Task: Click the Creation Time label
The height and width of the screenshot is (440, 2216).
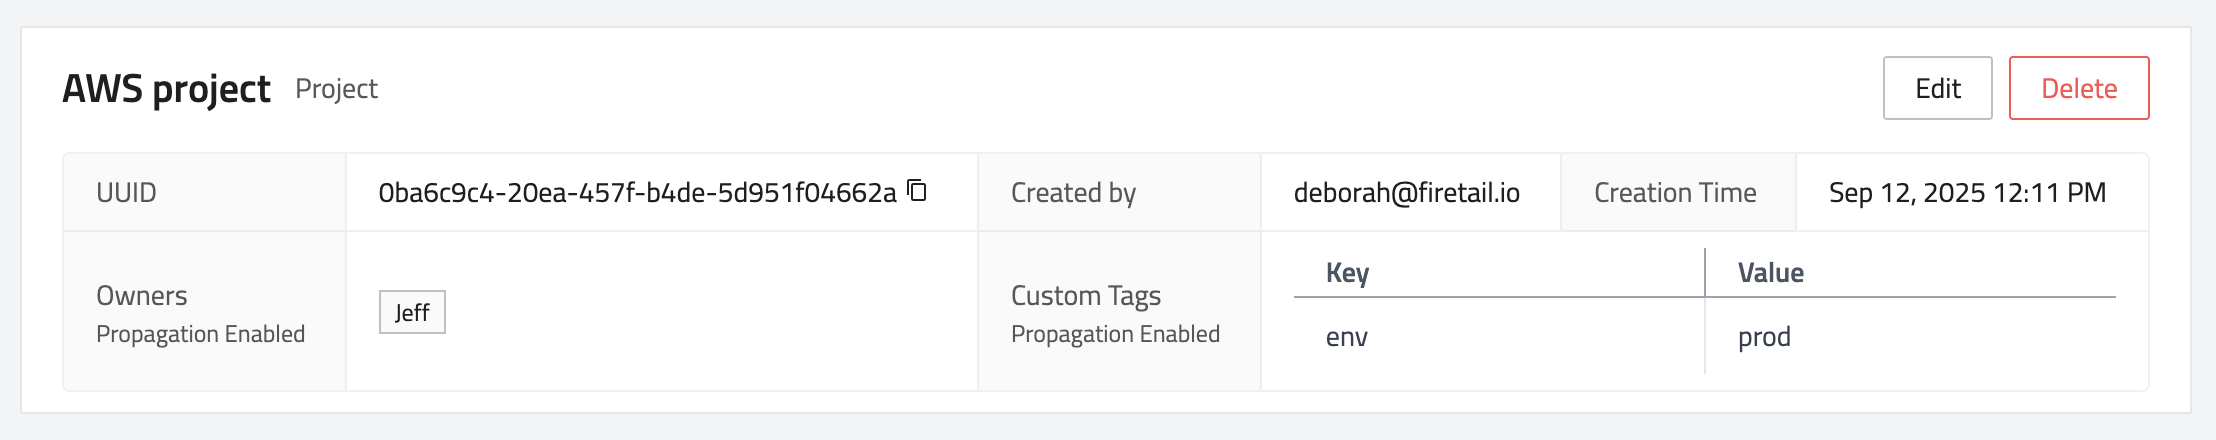Action: [x=1675, y=192]
